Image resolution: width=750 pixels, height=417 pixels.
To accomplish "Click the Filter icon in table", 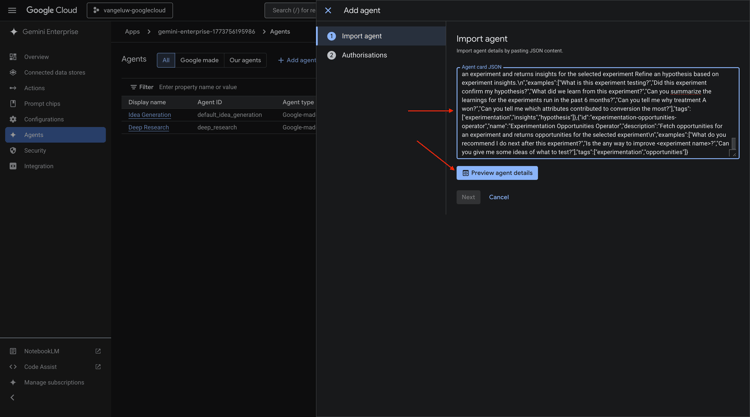I will [133, 87].
